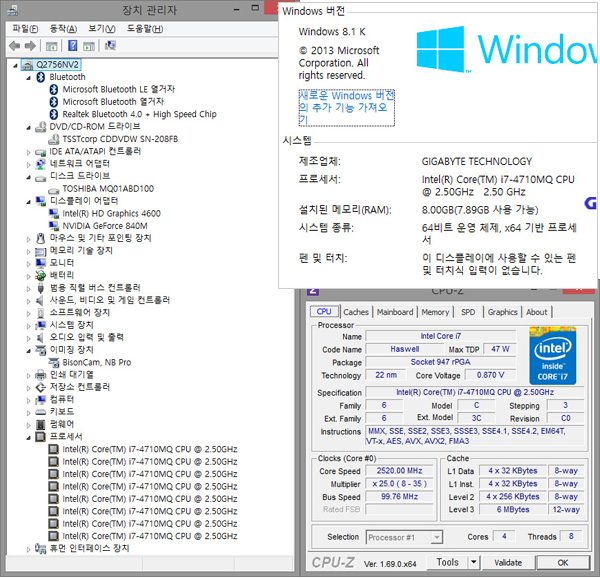Expand the 네트워크 어댑터 node
Image resolution: width=600 pixels, height=579 pixels.
(29, 165)
